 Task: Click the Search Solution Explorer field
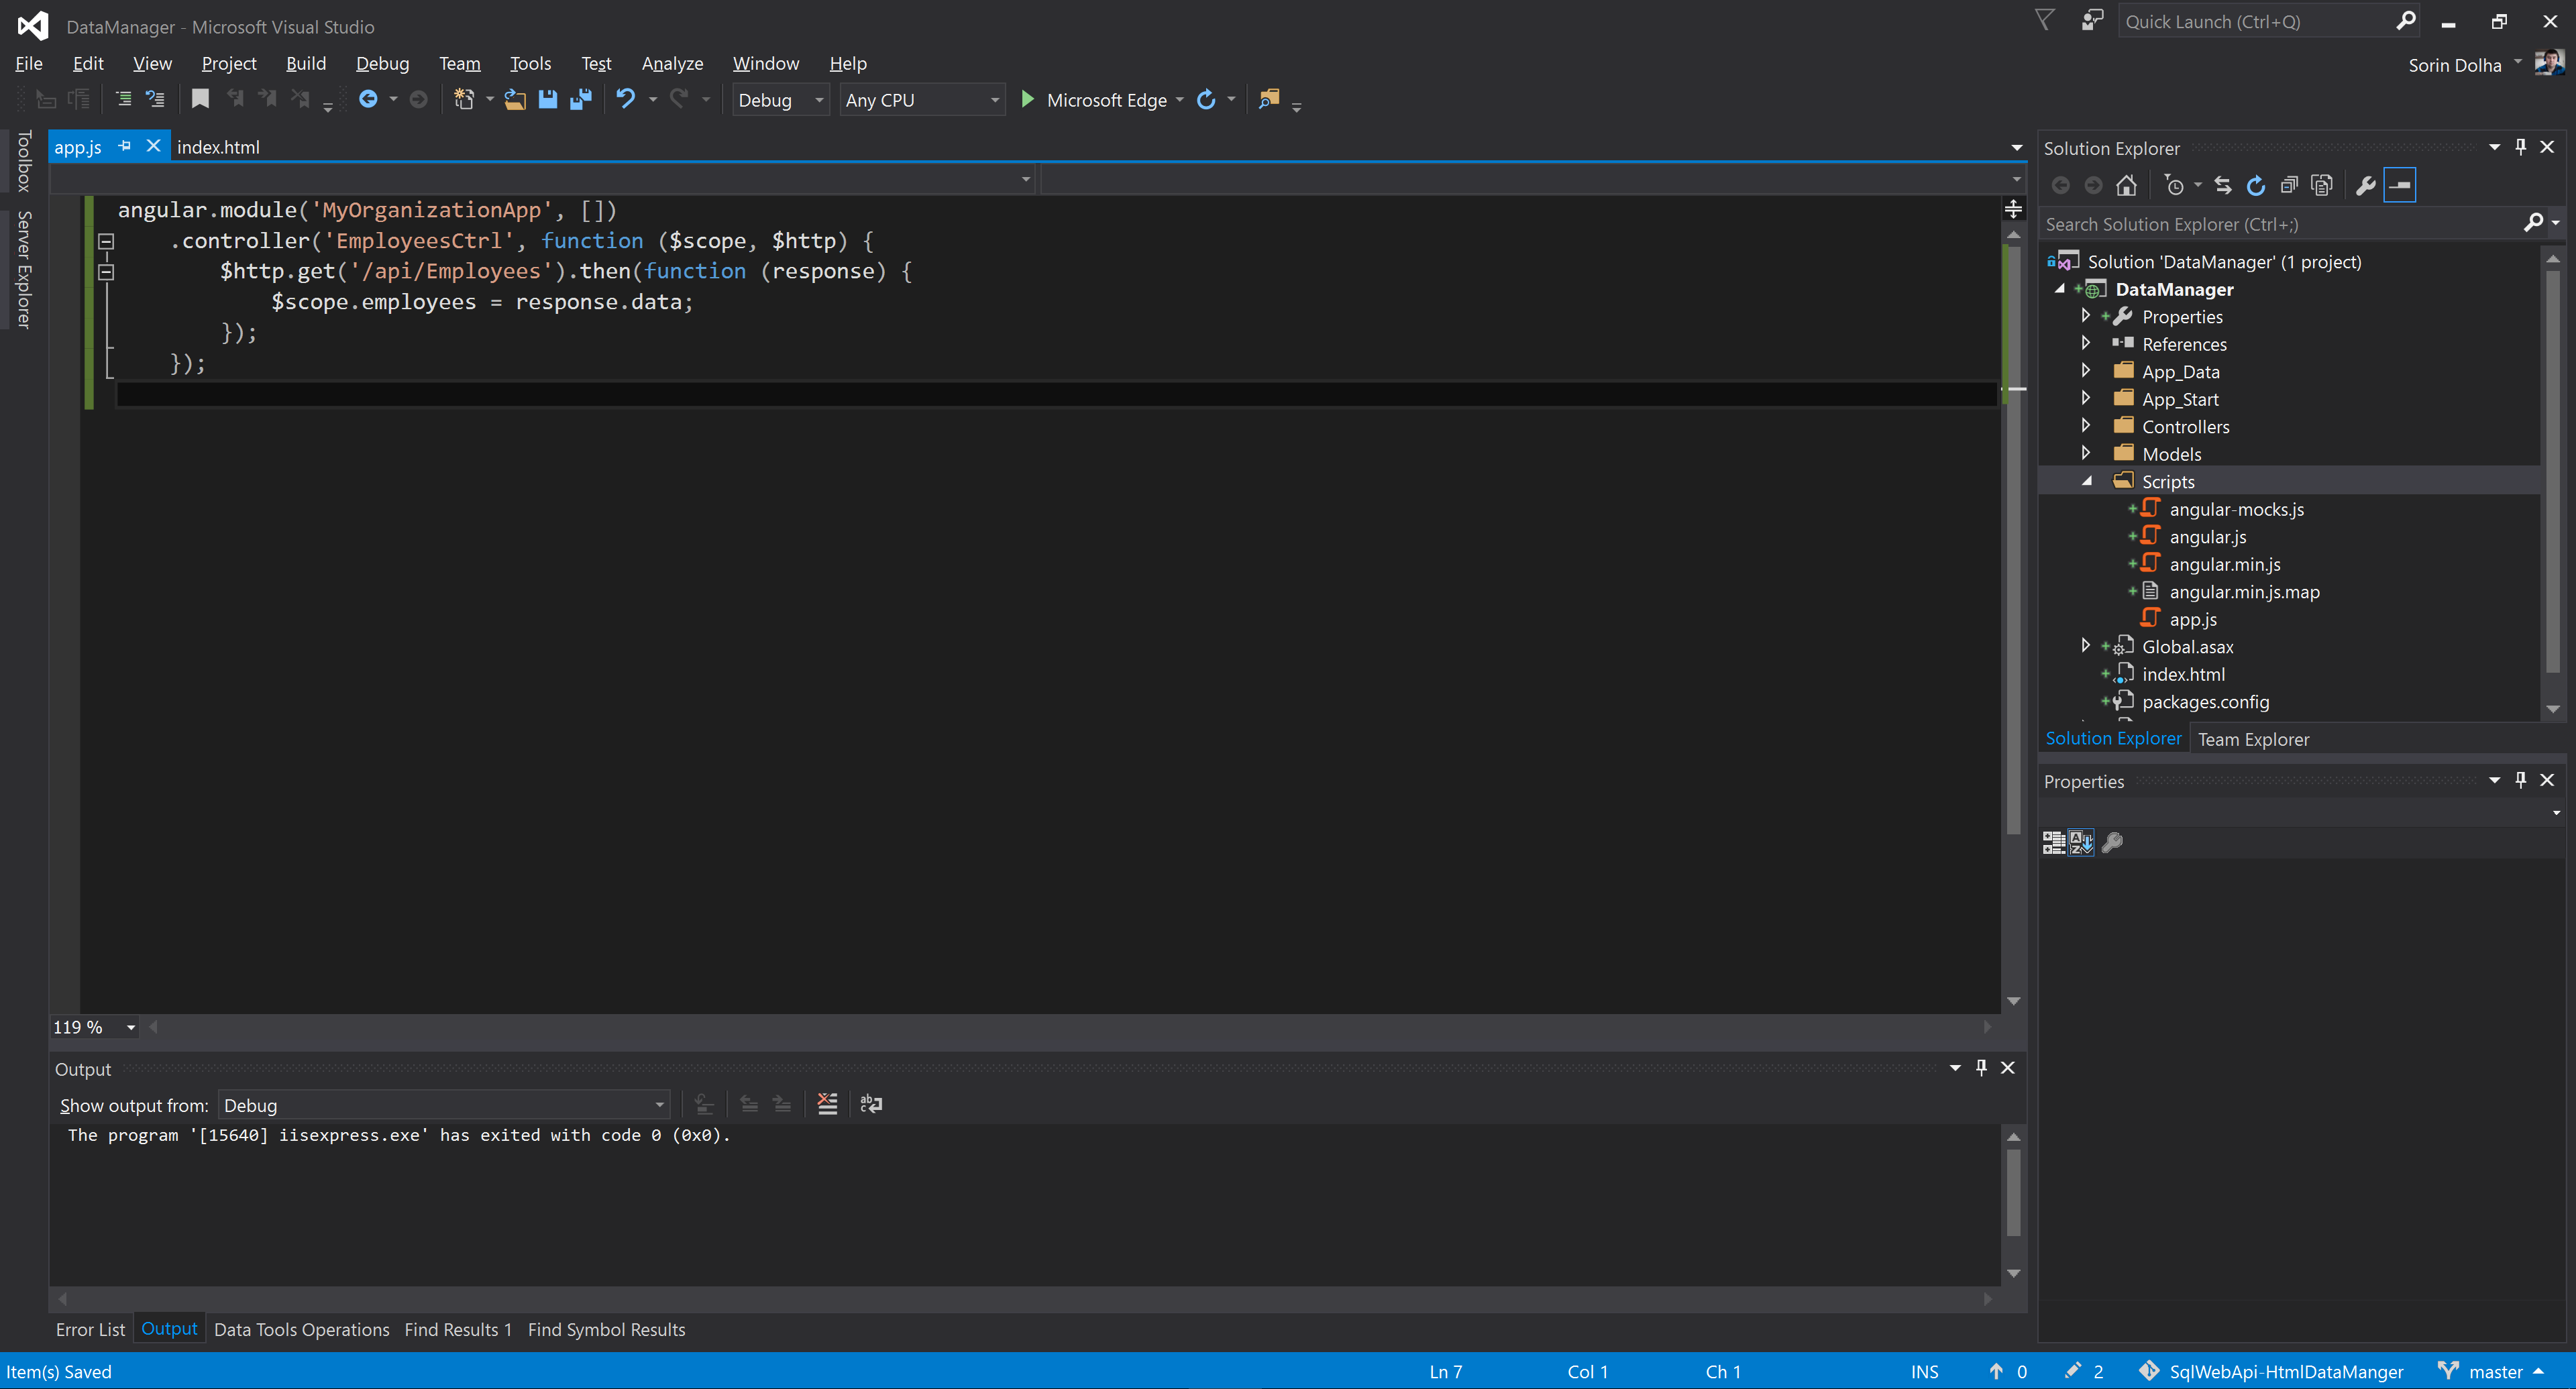pyautogui.click(x=2280, y=224)
